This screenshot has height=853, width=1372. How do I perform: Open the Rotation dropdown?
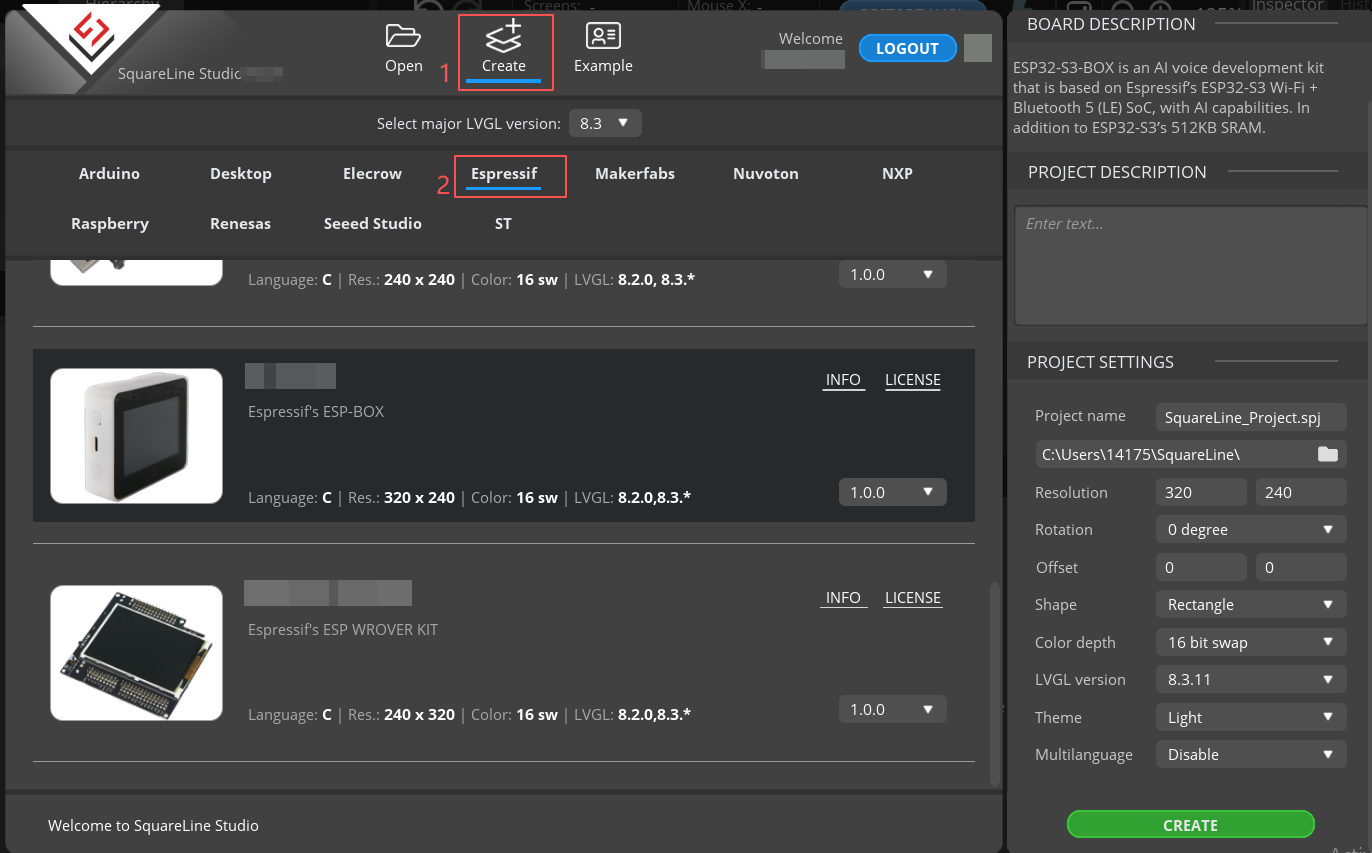[x=1251, y=529]
